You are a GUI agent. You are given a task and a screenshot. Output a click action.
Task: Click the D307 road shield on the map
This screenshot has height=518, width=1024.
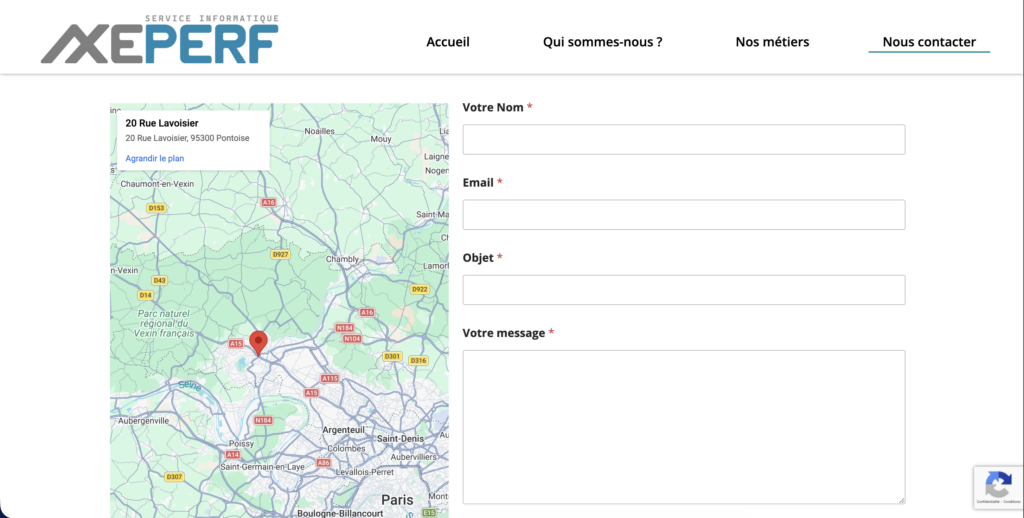(174, 477)
